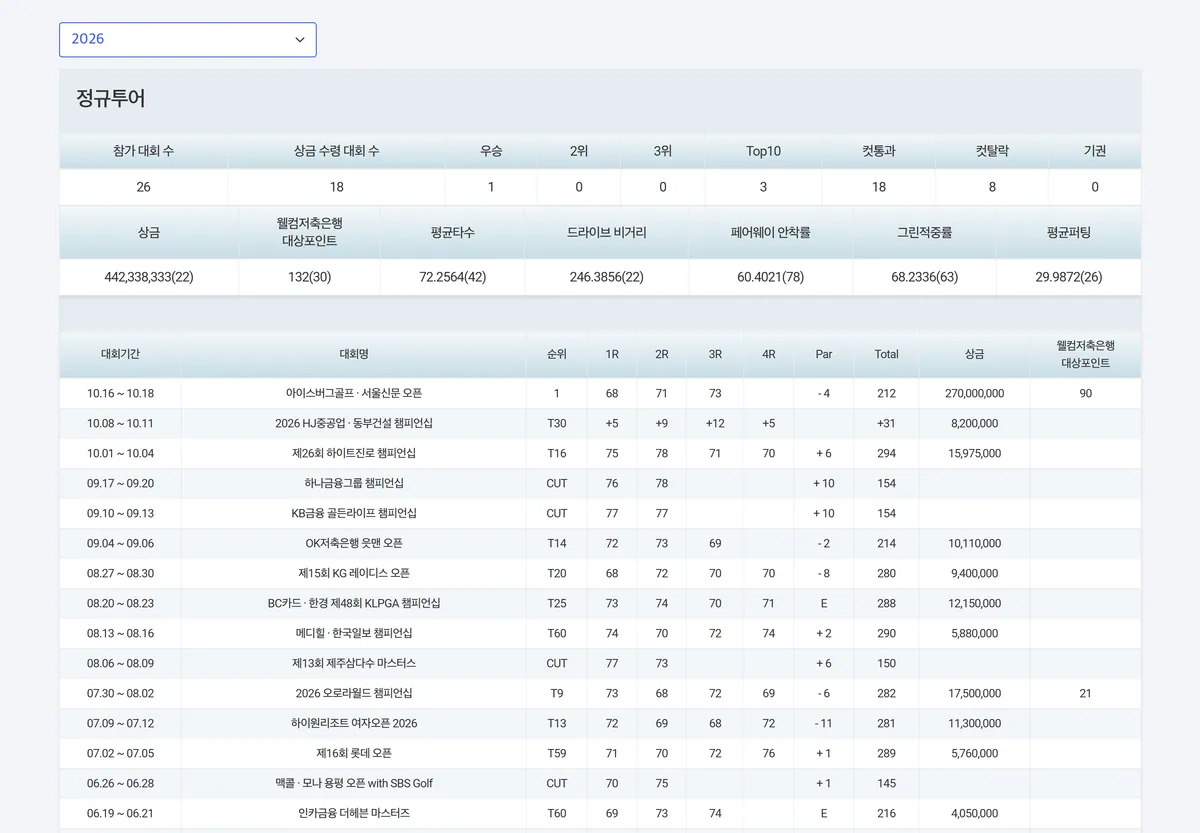The image size is (1200, 833).
Task: Click the prize amount 12,150,000
Action: (x=975, y=604)
